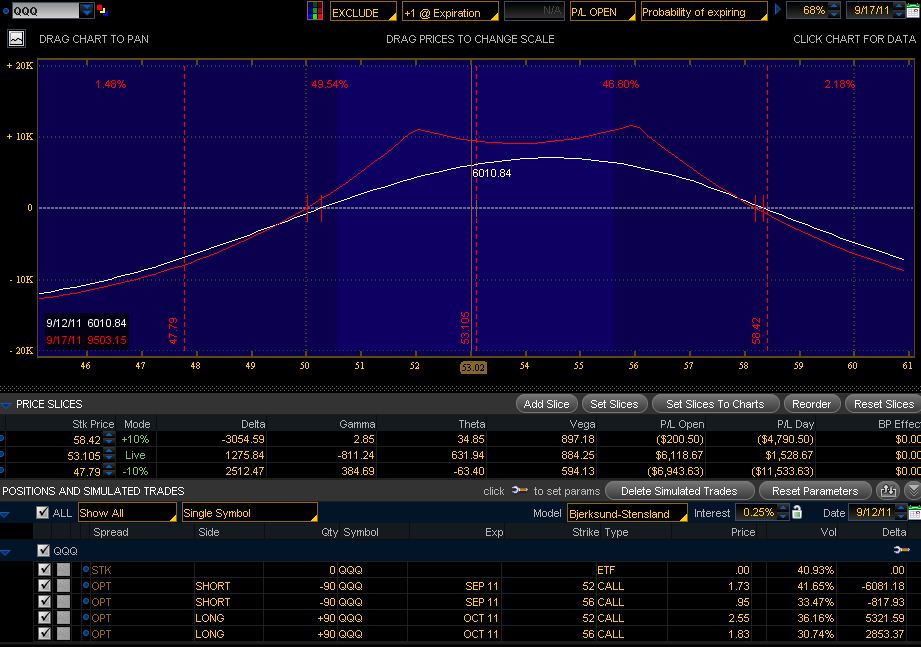Adjust the 9/17/11 date stepper arrows
Image resolution: width=921 pixels, height=647 pixels.
pyautogui.click(x=899, y=10)
